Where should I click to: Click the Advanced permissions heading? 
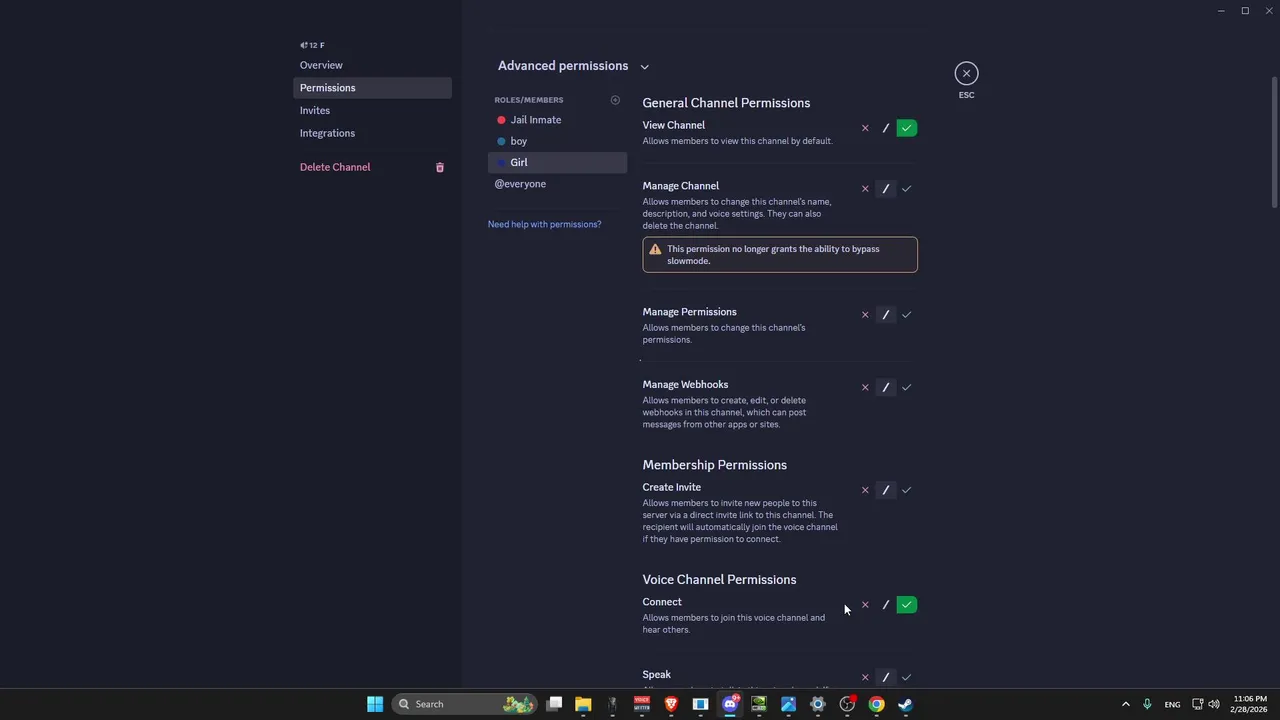(563, 66)
